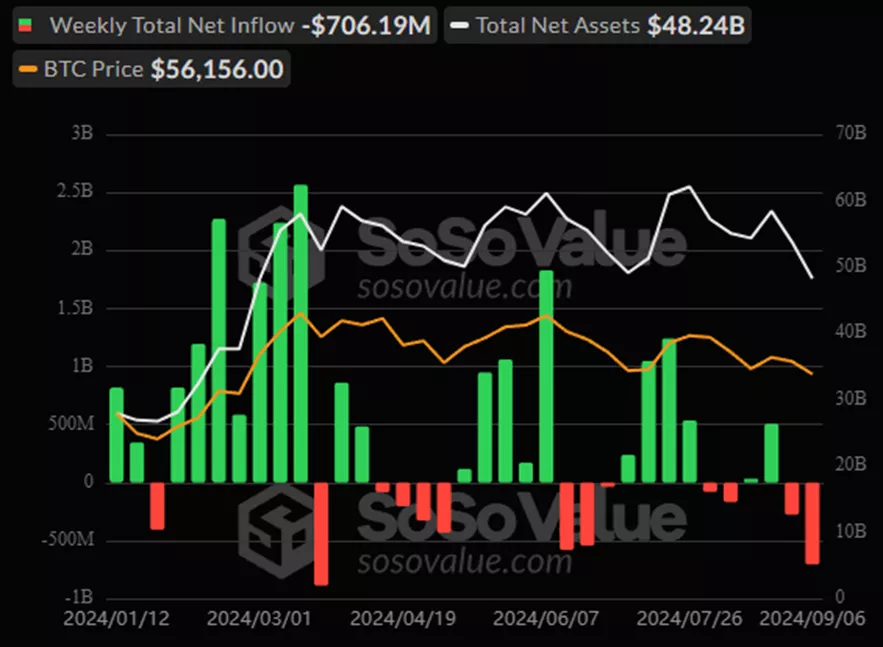Click the 3B label on left axis

pos(82,134)
